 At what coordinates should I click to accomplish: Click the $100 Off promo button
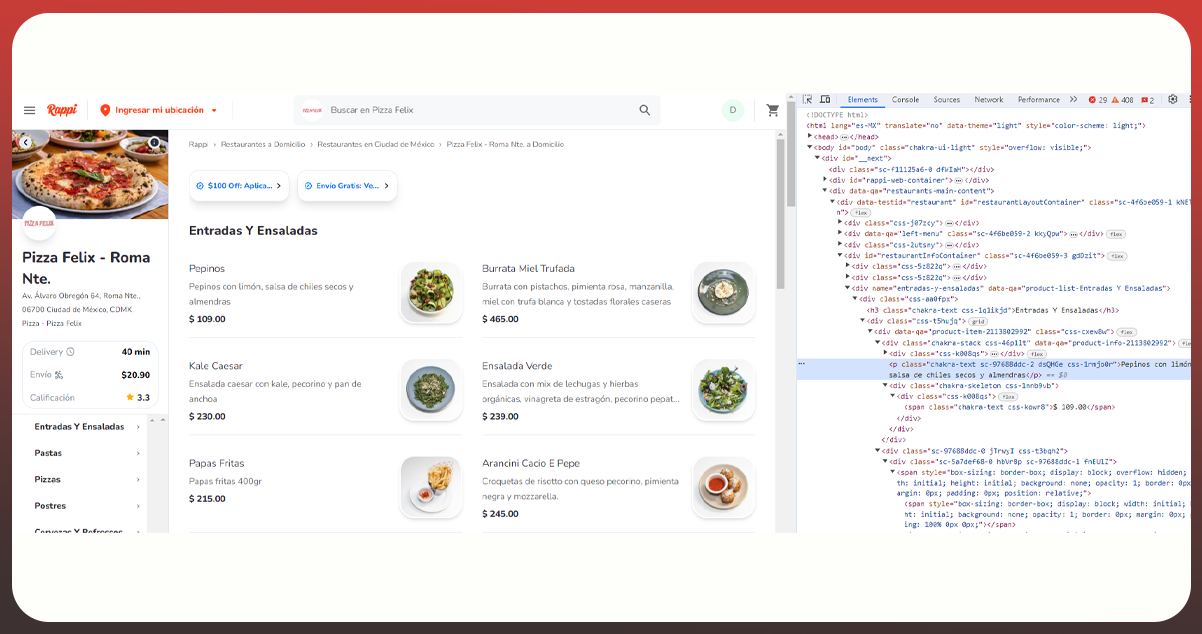[x=239, y=185]
